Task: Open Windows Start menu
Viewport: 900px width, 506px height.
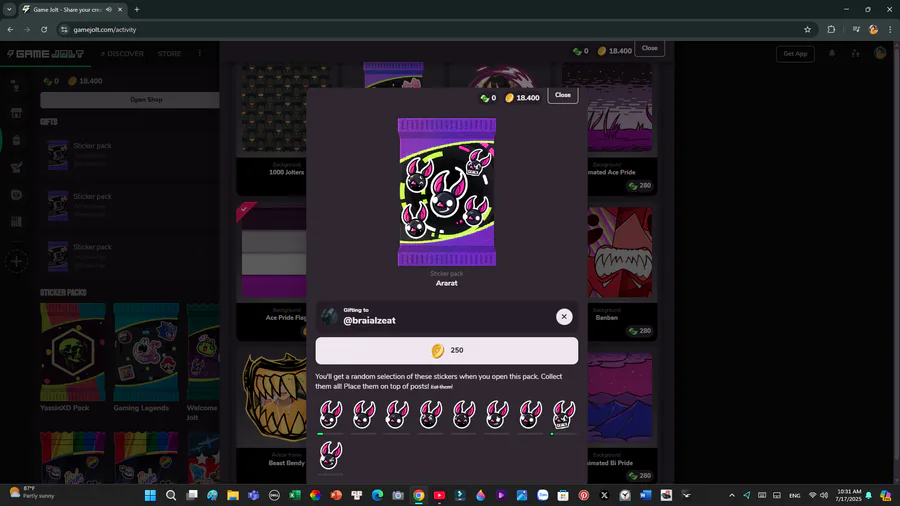Action: [150, 495]
